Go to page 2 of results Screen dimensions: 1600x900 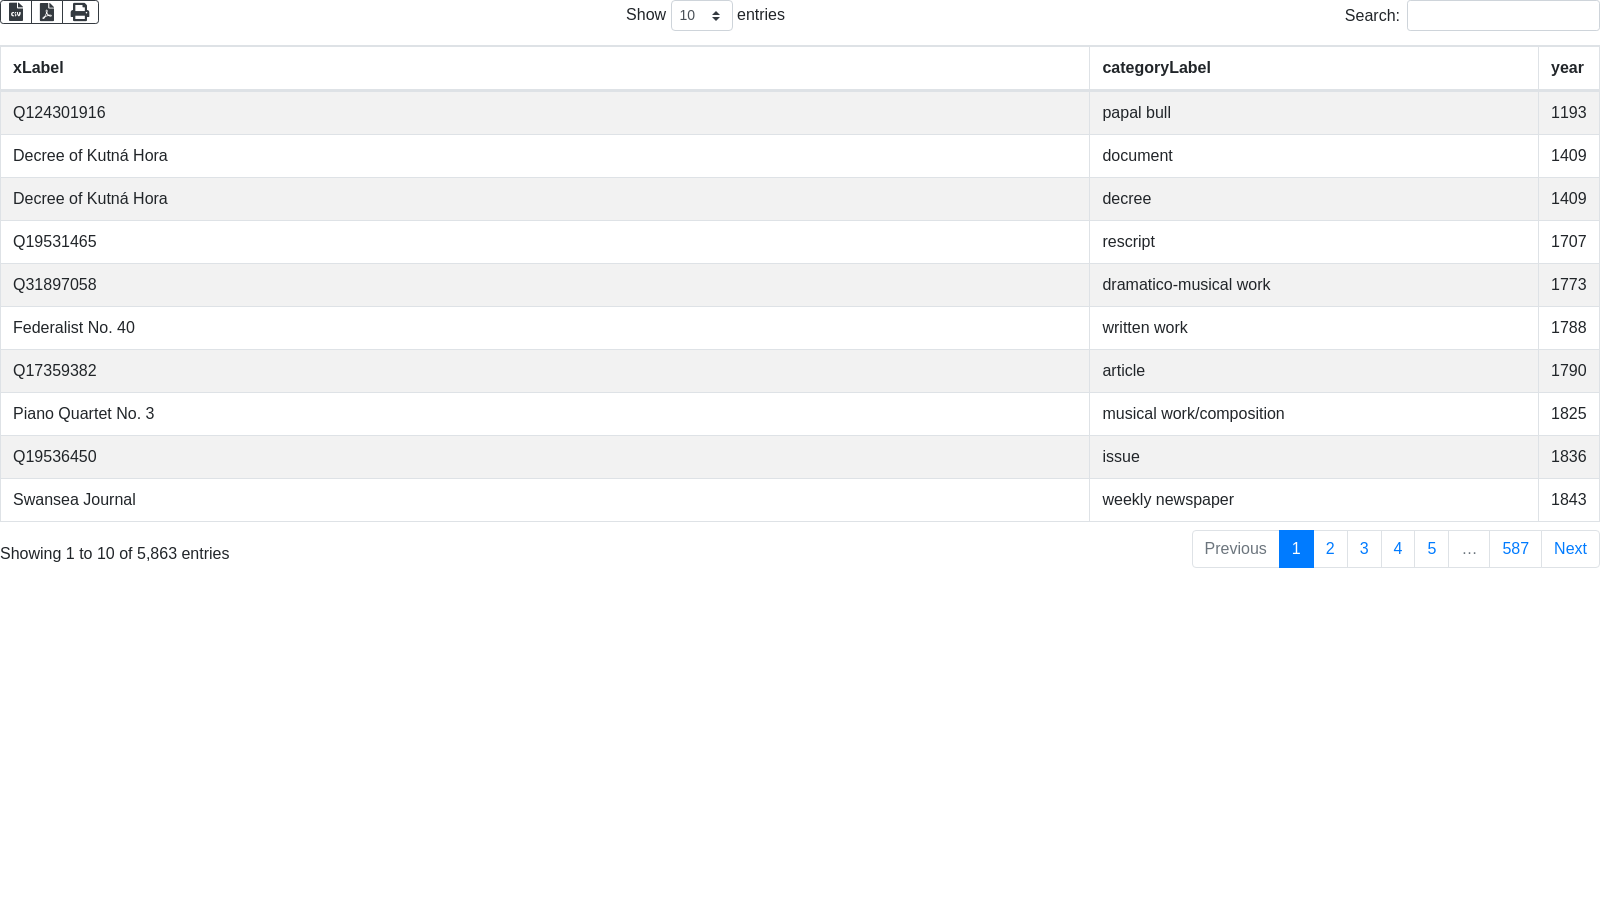coord(1330,549)
